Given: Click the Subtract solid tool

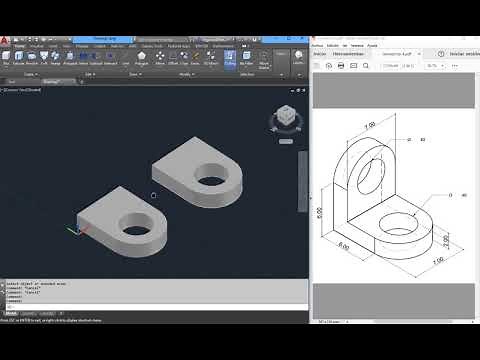Looking at the screenshot, I should (96, 57).
